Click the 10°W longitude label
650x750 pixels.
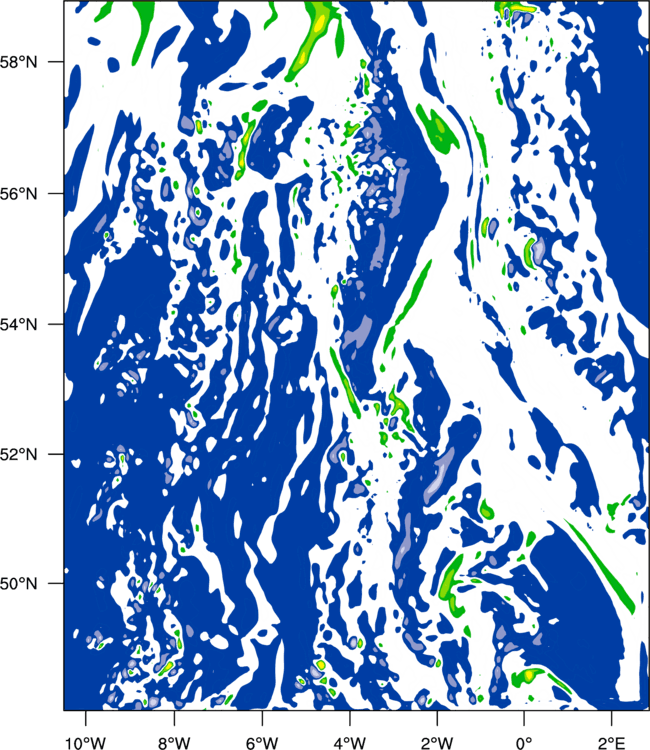click(x=86, y=742)
